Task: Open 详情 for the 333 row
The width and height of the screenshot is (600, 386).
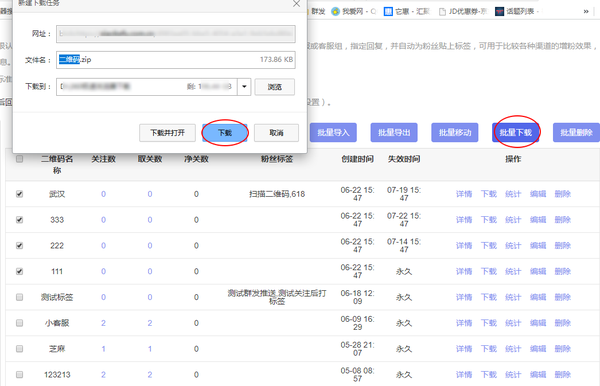Action: point(464,220)
